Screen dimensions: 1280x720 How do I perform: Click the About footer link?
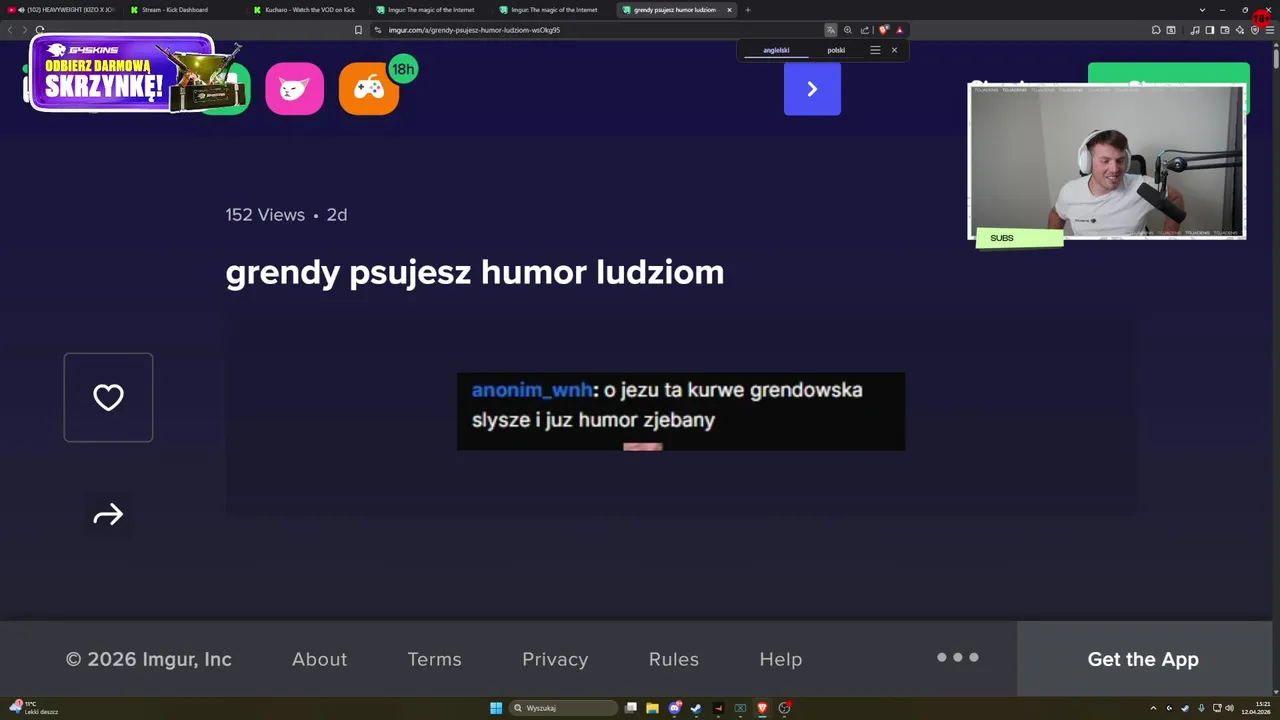tap(319, 659)
